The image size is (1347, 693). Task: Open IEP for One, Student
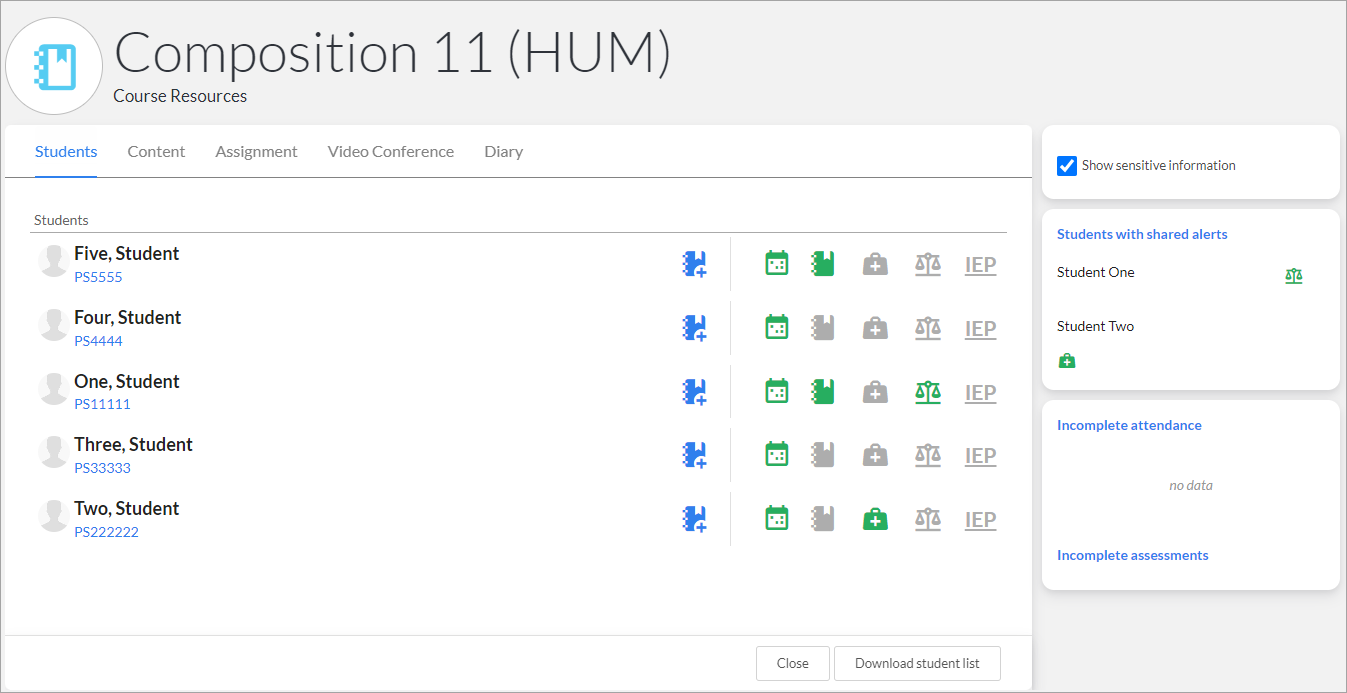coord(980,393)
